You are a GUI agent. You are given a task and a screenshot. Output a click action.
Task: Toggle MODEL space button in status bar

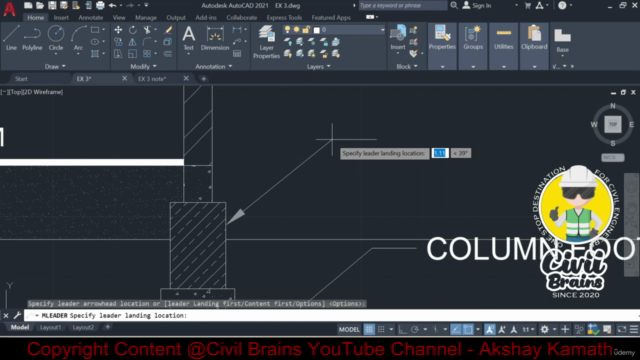point(349,329)
